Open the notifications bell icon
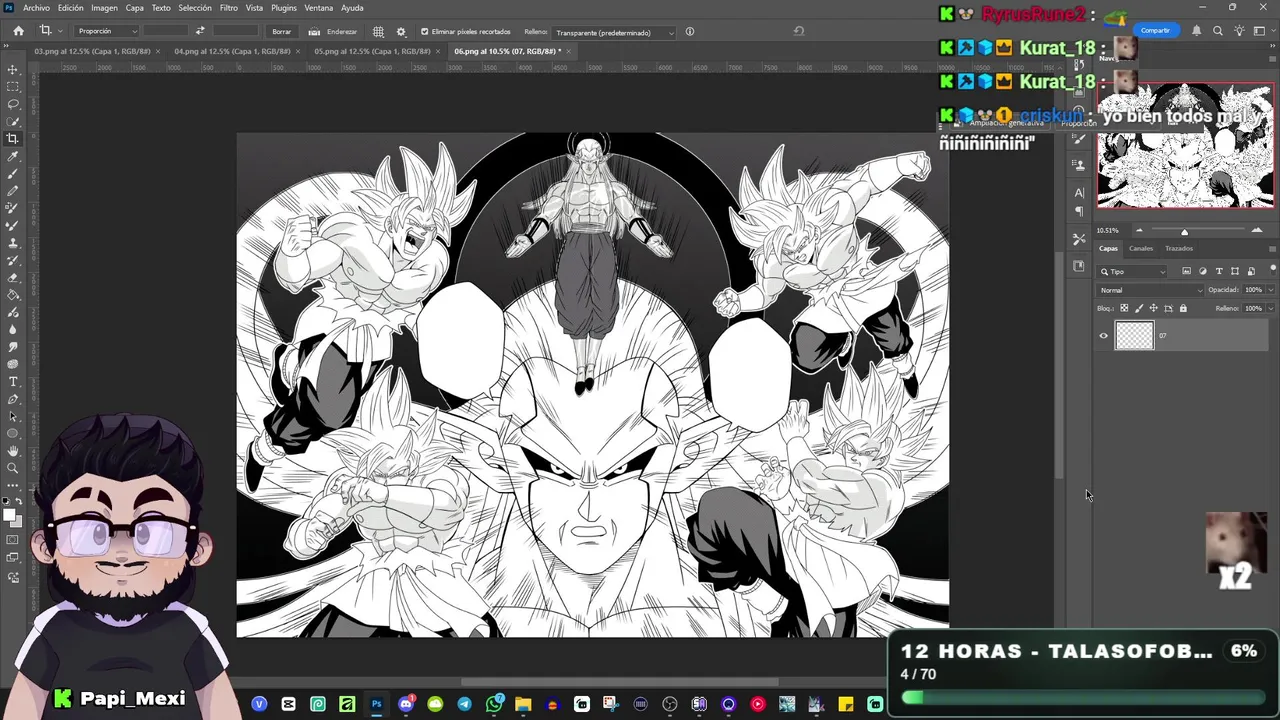Image resolution: width=1280 pixels, height=720 pixels. (1196, 31)
